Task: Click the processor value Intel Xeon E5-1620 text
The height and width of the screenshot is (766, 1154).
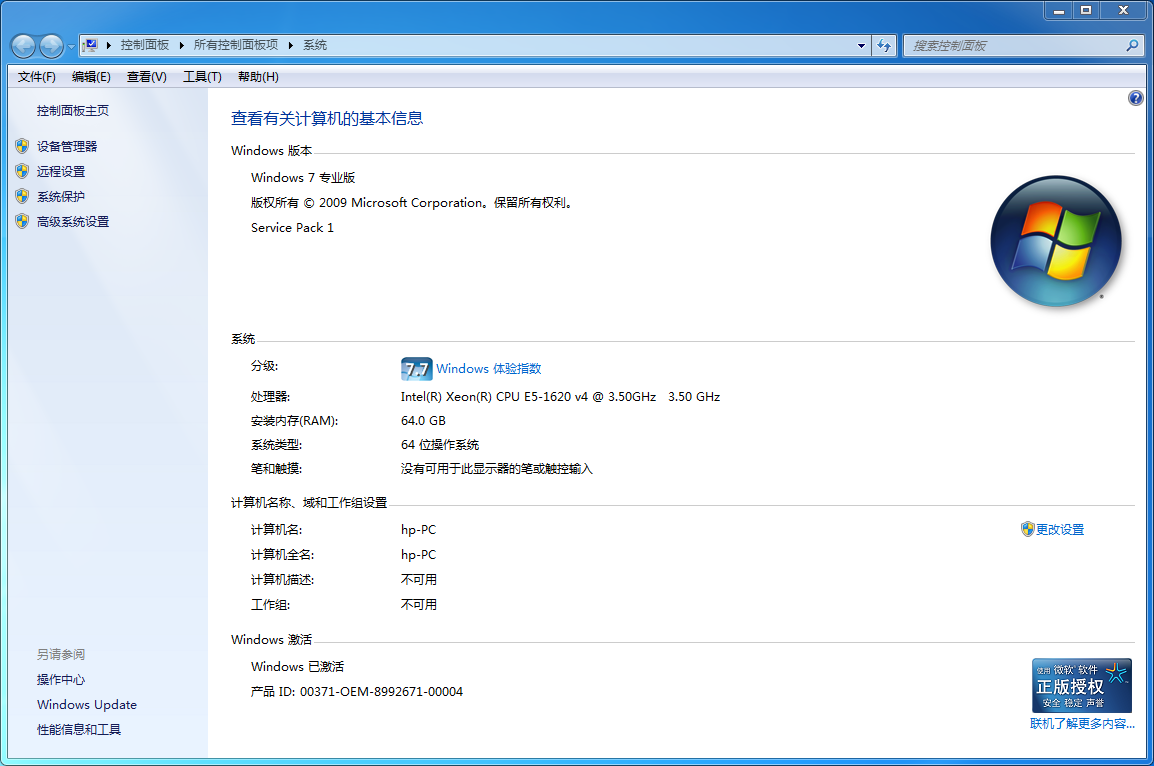Action: point(560,397)
